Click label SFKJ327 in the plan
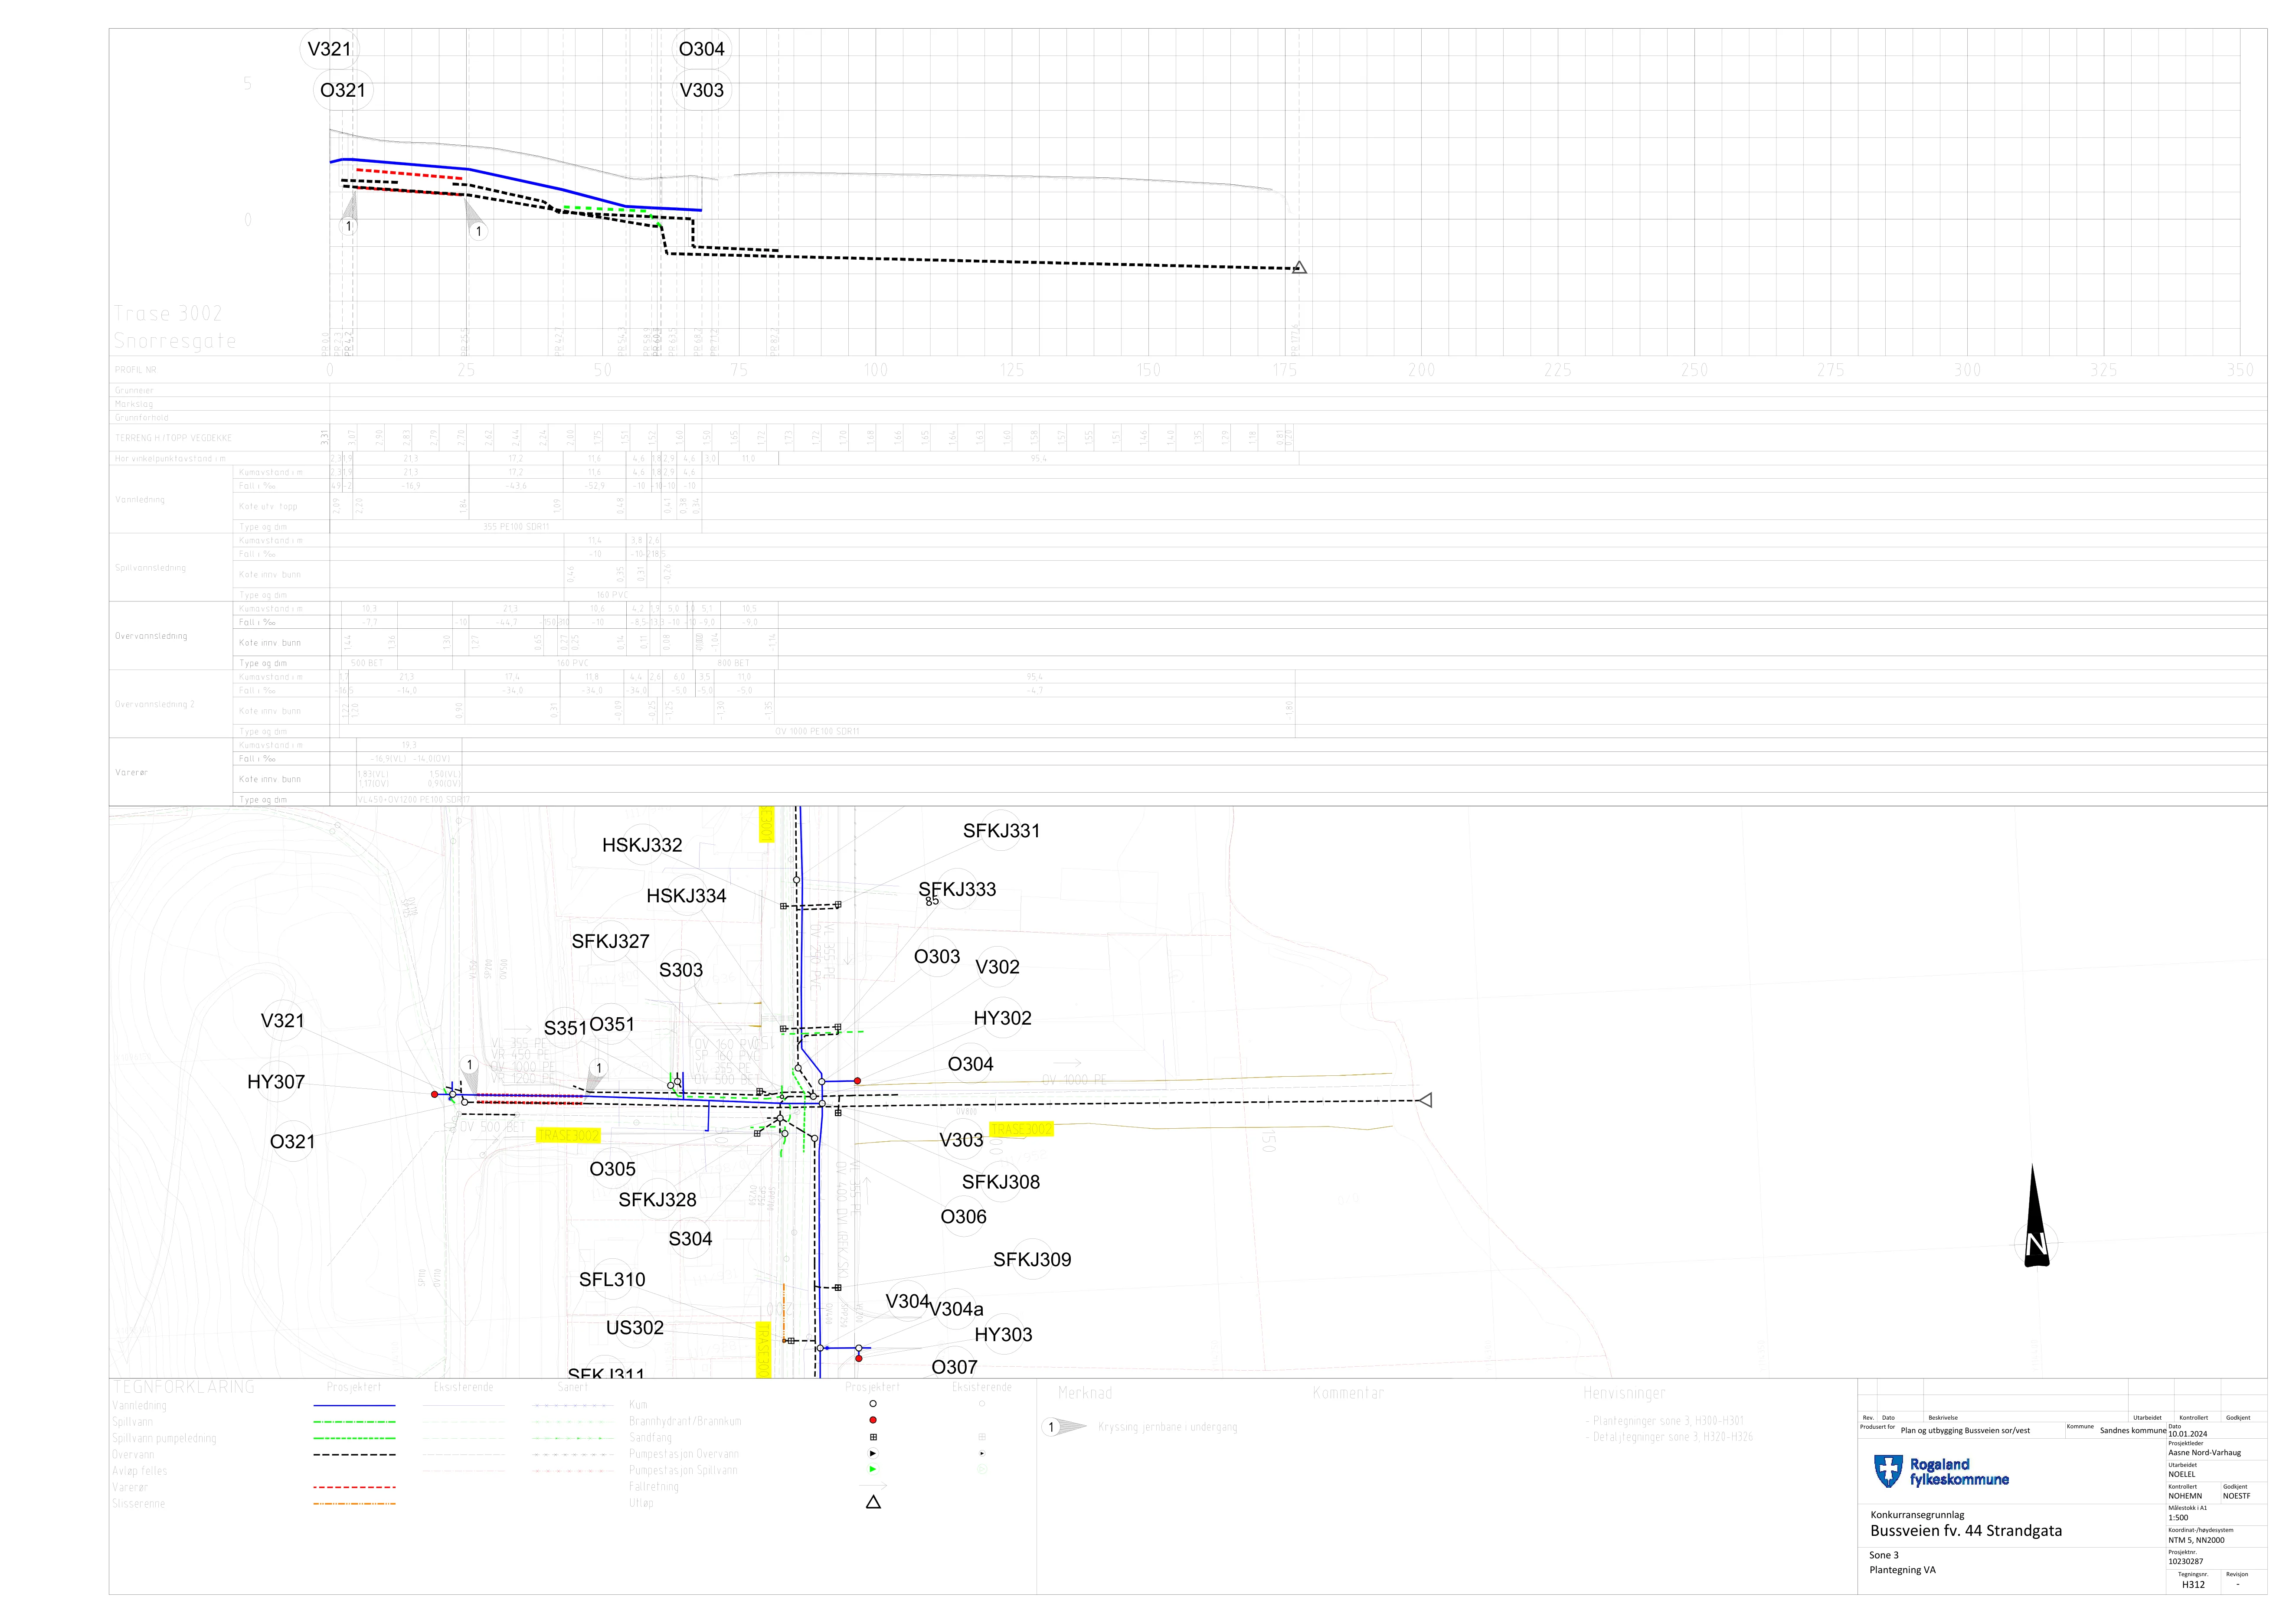Image resolution: width=2296 pixels, height=1623 pixels. click(x=610, y=941)
